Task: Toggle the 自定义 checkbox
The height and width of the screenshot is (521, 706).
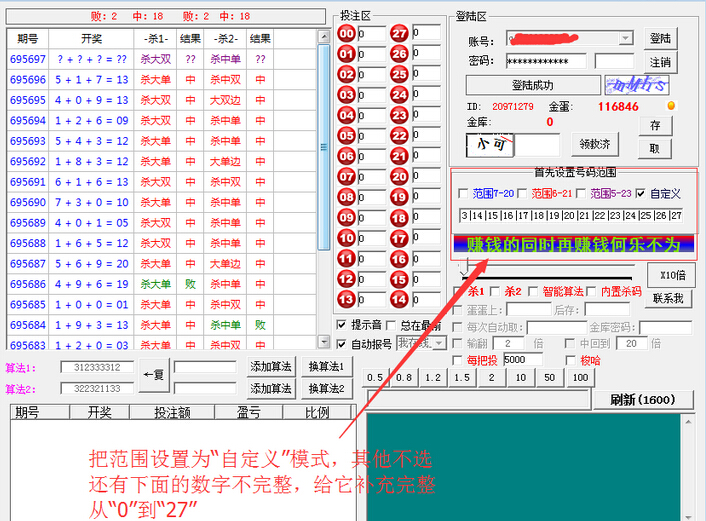Action: point(641,194)
